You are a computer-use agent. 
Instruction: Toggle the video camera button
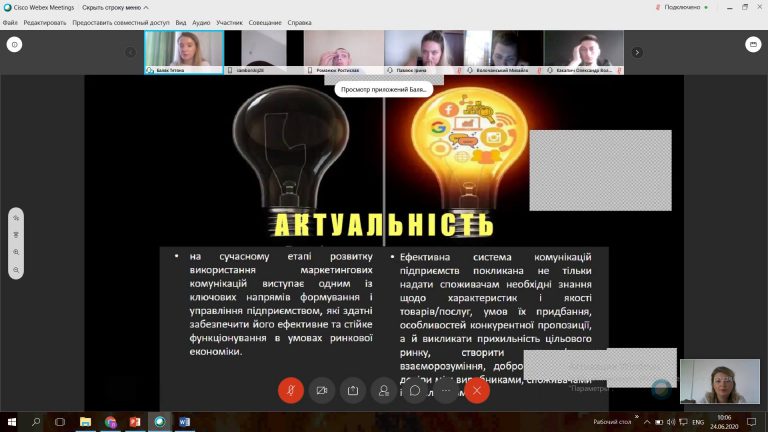(x=322, y=390)
